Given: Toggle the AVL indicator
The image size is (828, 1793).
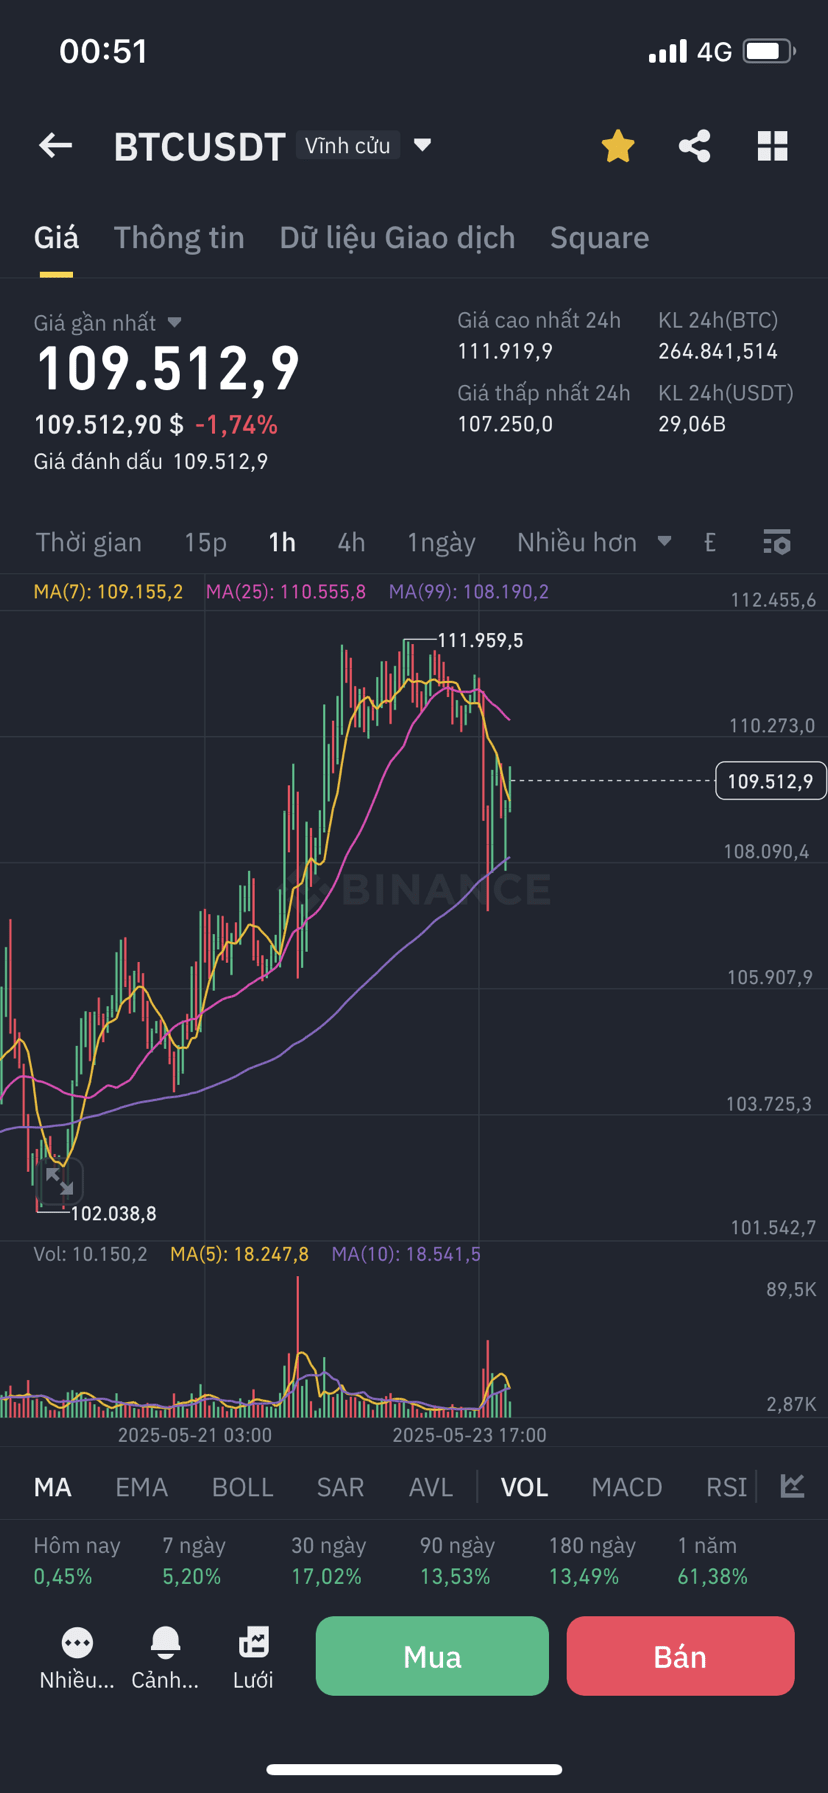Looking at the screenshot, I should tap(431, 1487).
